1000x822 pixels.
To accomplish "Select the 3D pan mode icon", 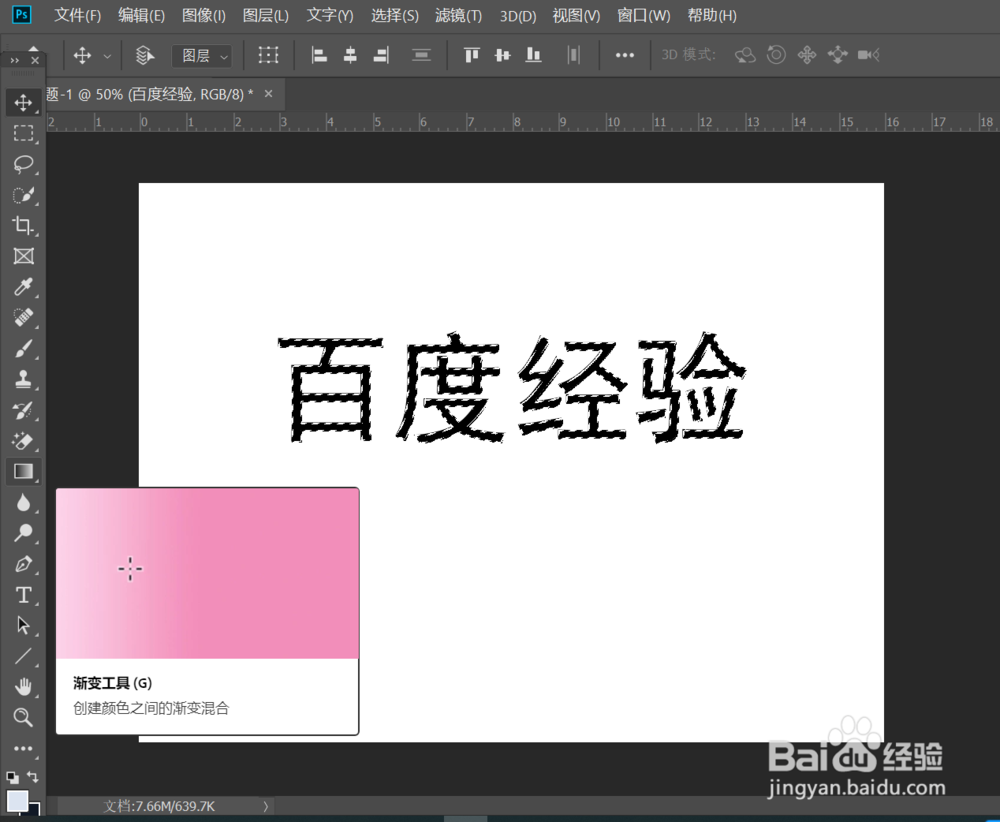I will (x=807, y=55).
